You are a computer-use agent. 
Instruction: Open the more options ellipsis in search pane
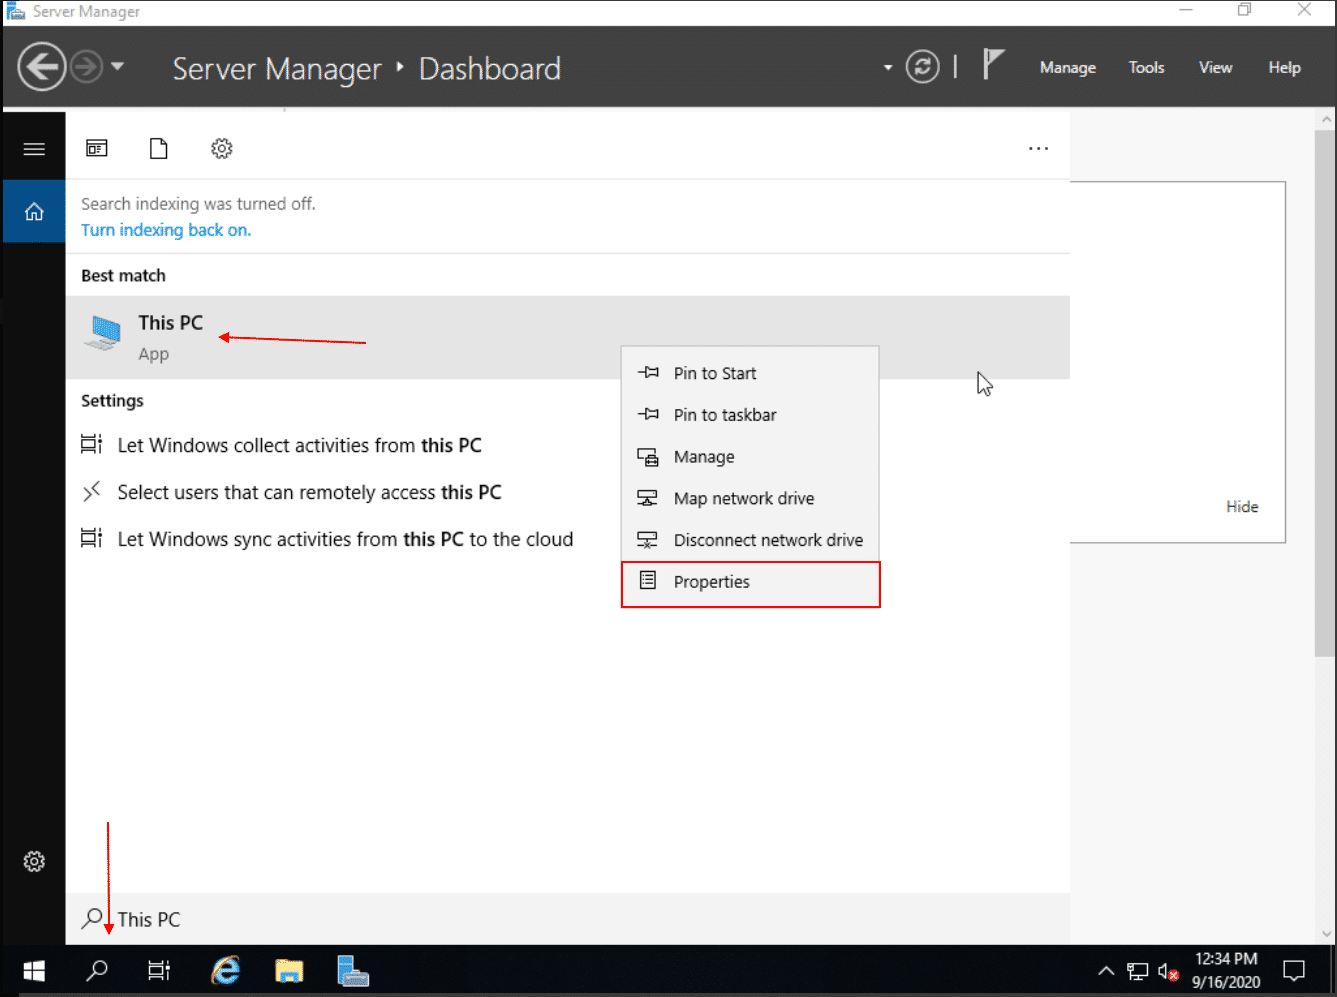pyautogui.click(x=1038, y=148)
